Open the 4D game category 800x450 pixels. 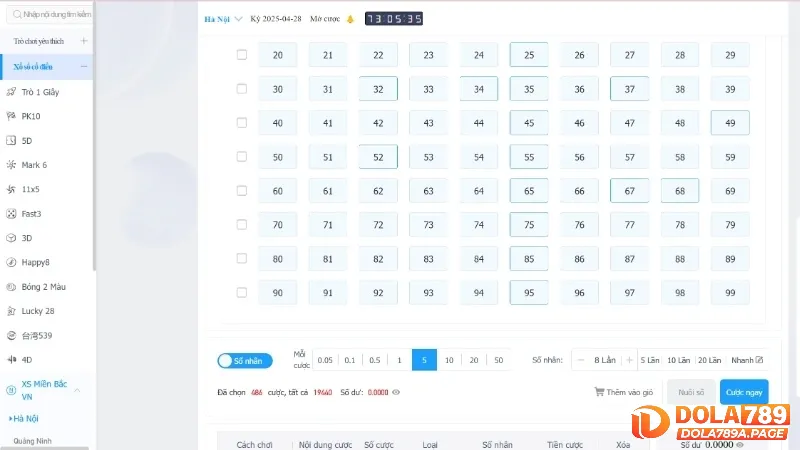point(27,360)
